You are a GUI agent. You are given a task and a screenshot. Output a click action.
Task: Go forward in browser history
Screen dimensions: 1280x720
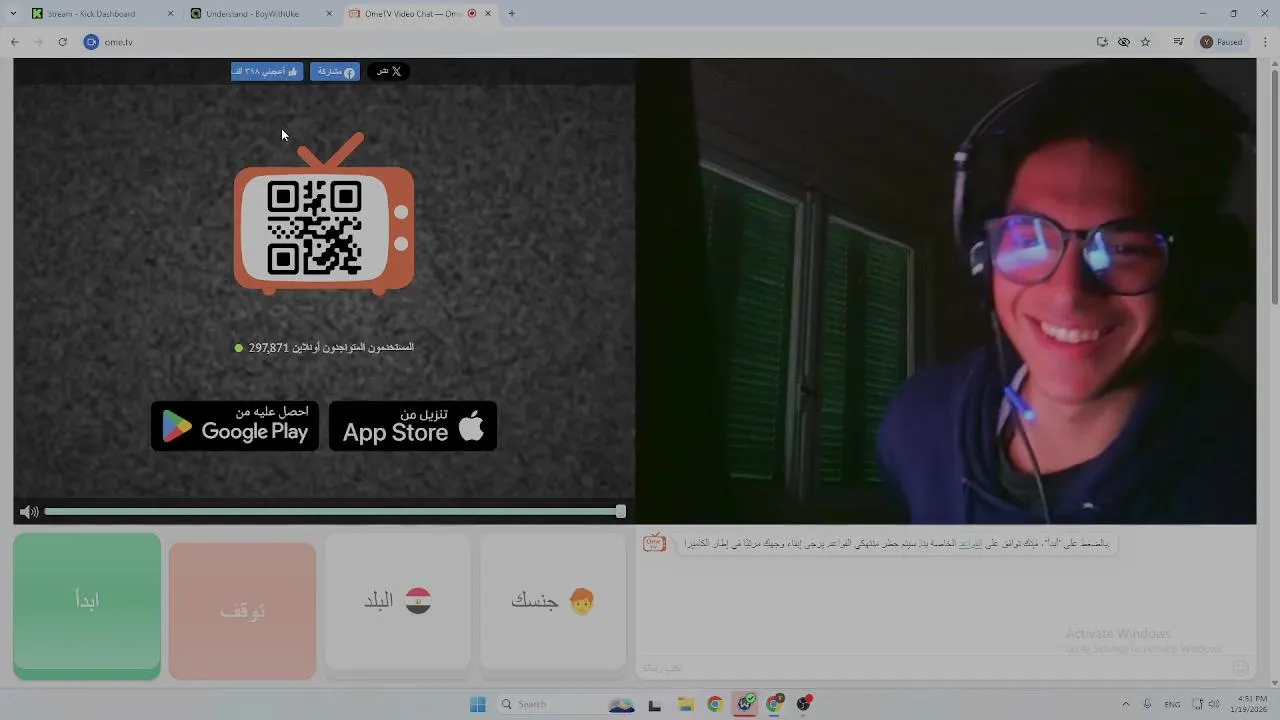[38, 42]
